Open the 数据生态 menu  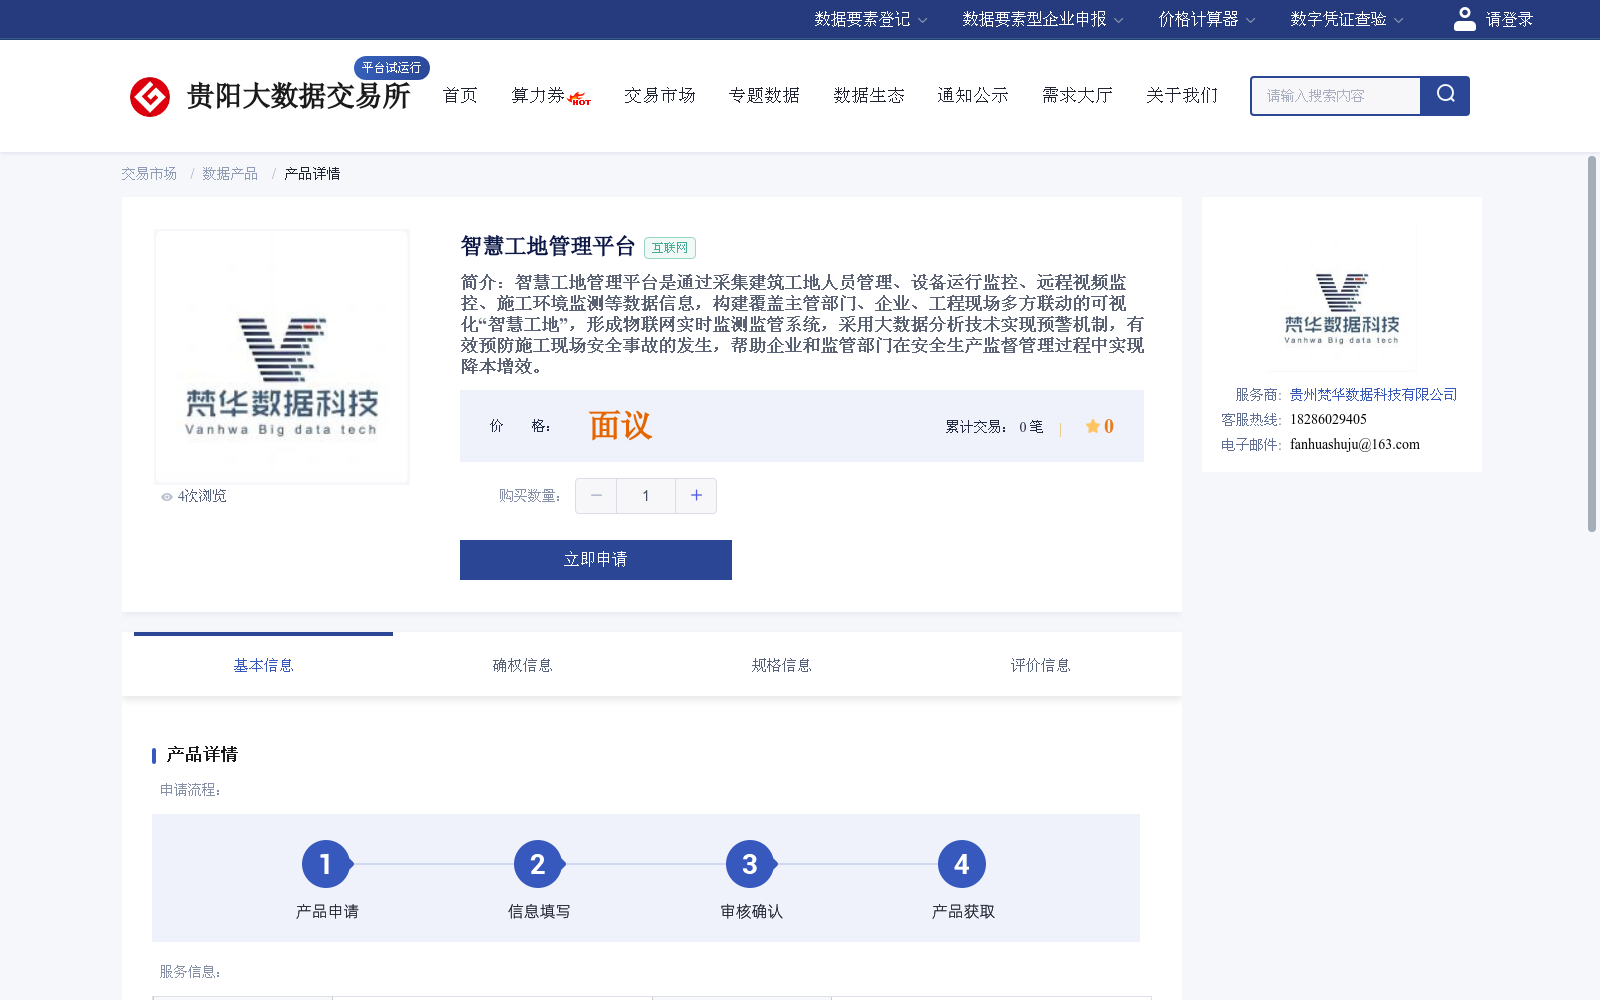coord(869,95)
